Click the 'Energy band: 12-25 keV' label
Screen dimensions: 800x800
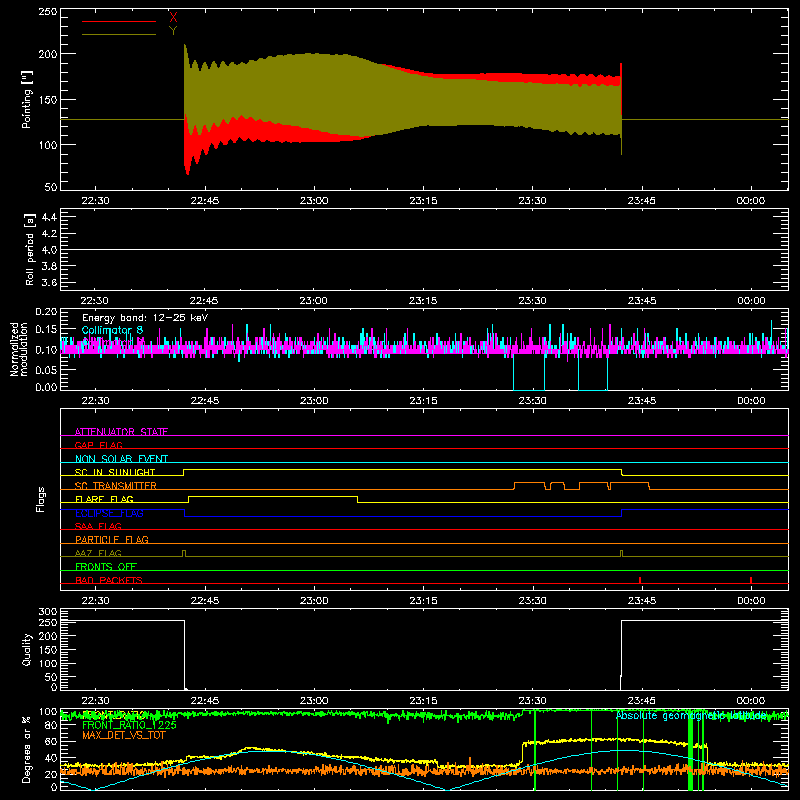(145, 318)
